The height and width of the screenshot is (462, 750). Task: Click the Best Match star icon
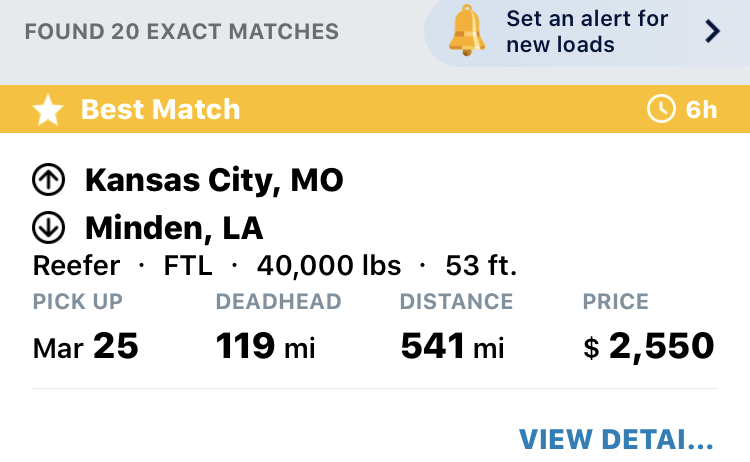click(48, 110)
